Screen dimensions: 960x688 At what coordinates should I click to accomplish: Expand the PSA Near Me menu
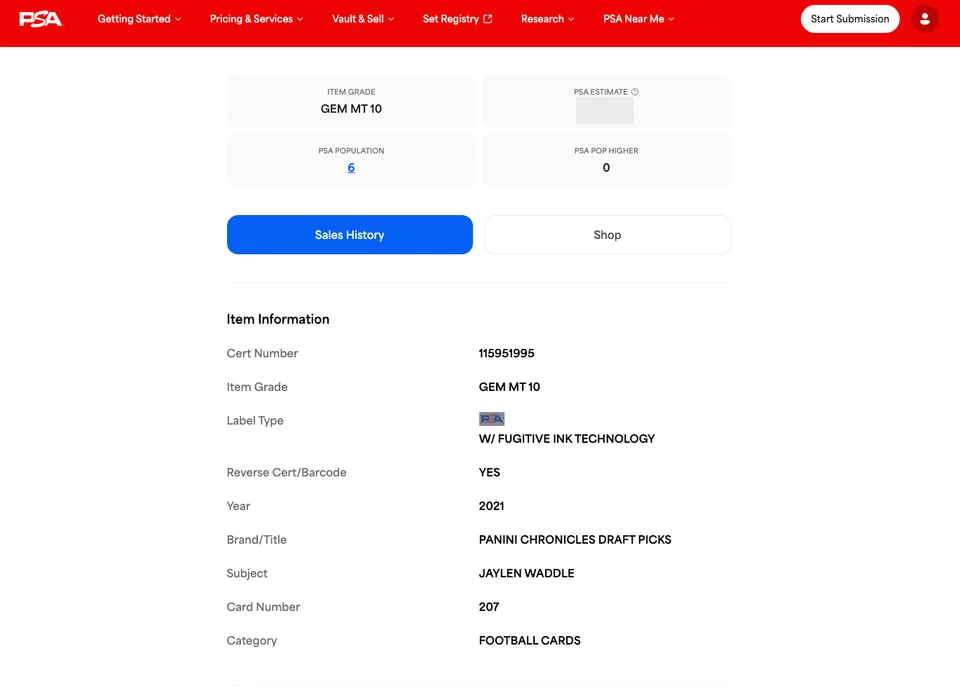pos(639,19)
